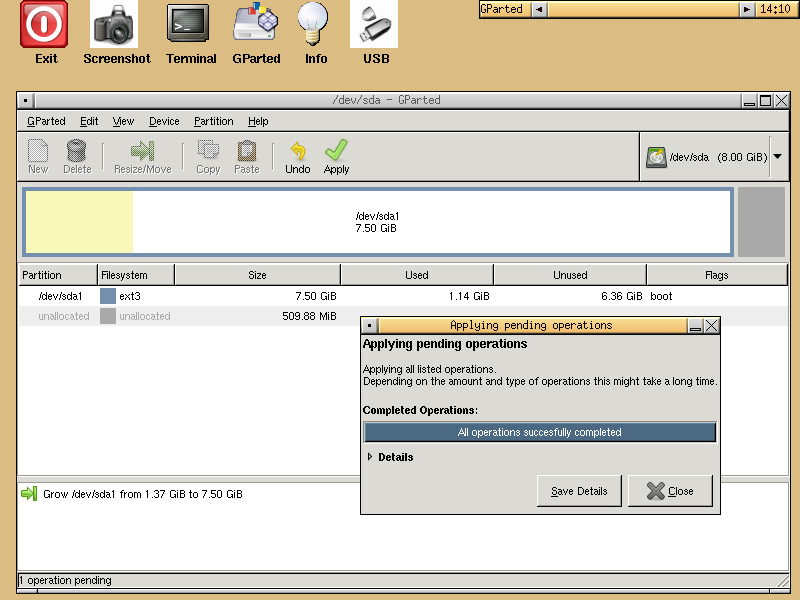800x600 pixels.
Task: Click the Paste toolbar icon
Action: (x=247, y=157)
